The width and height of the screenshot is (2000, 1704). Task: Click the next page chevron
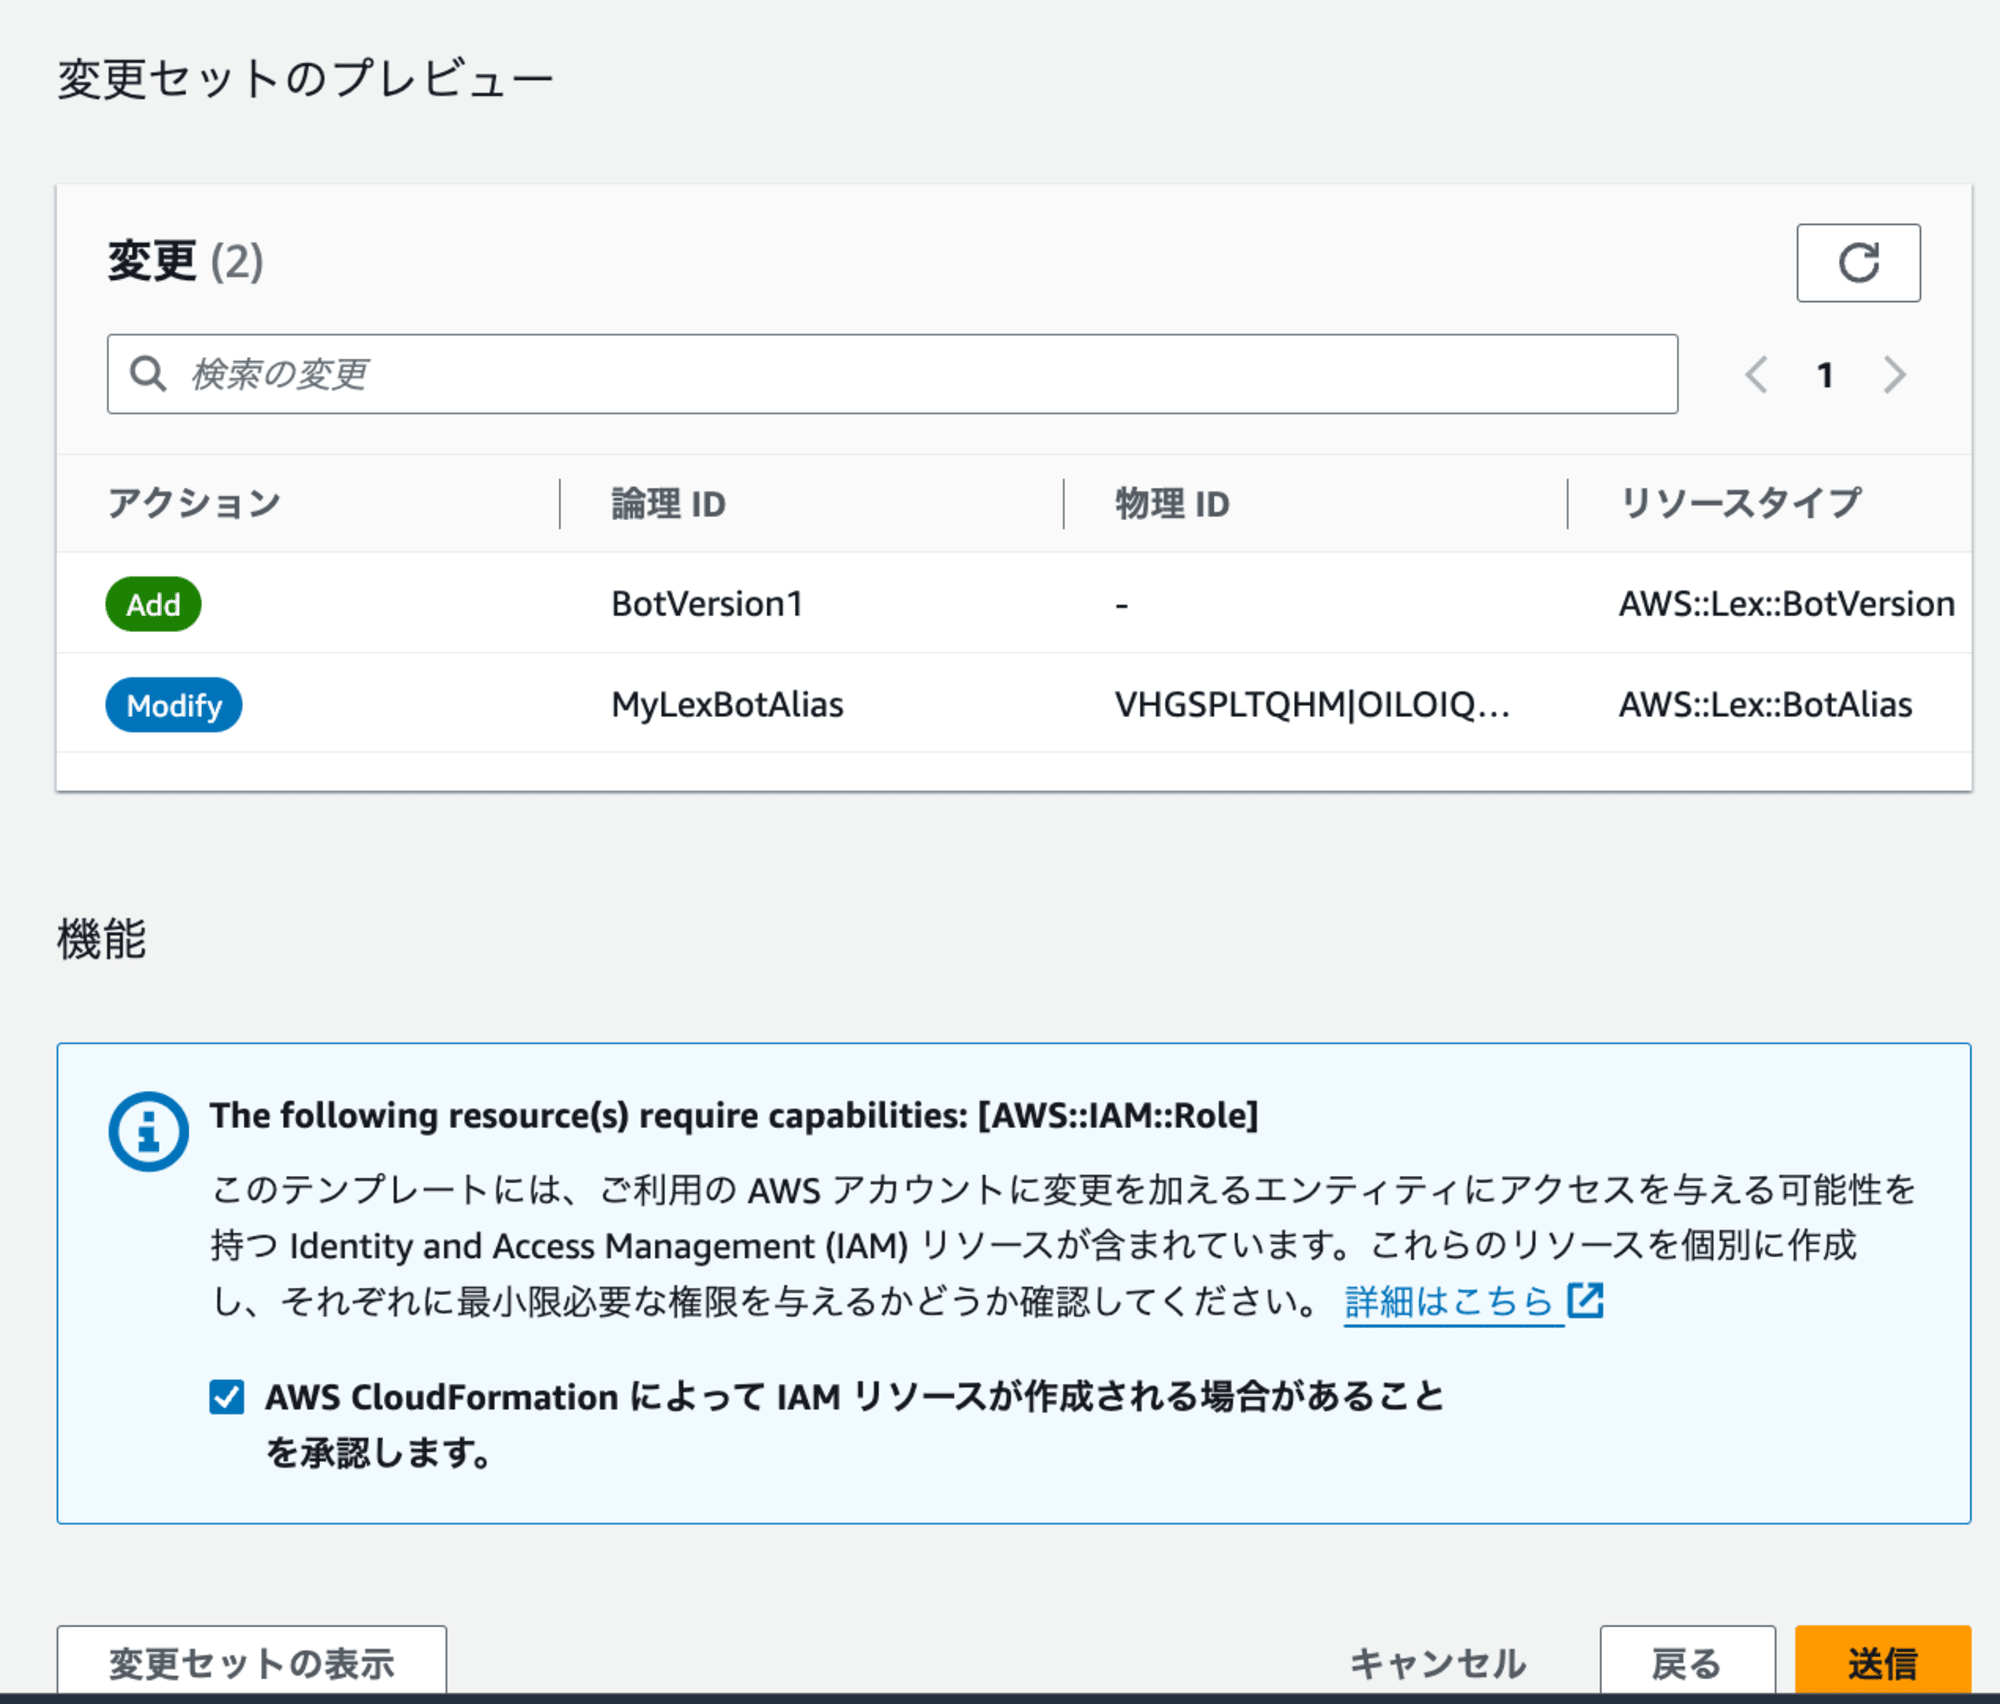[x=1894, y=375]
